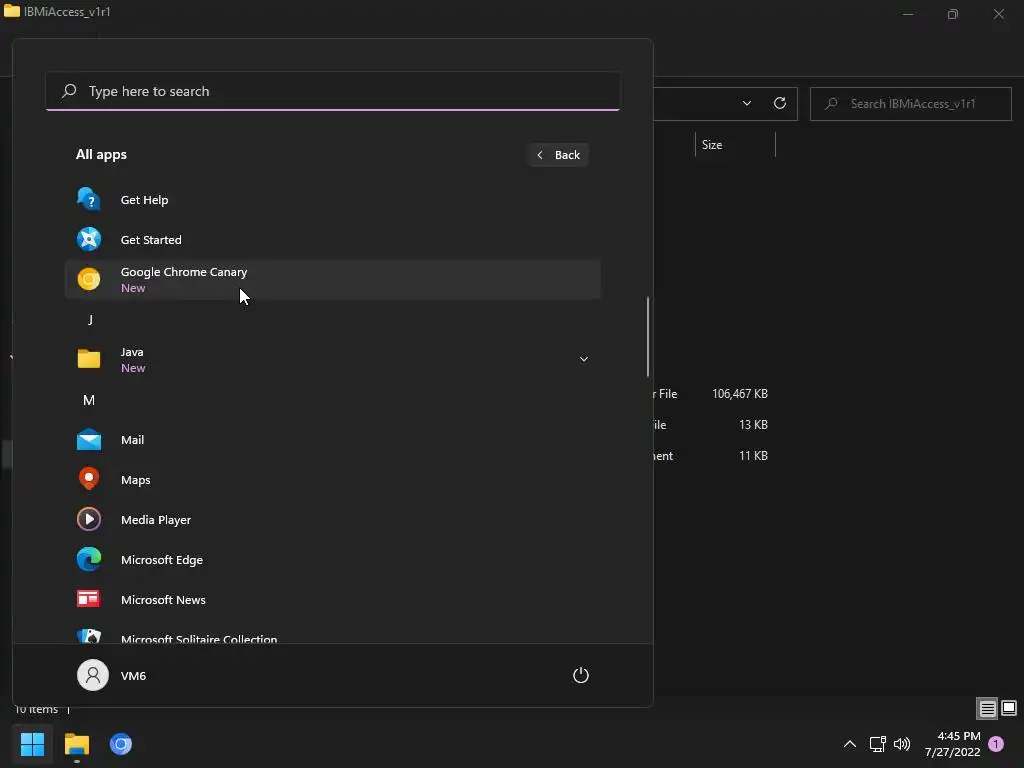
Task: Launch the Maps app
Action: (x=332, y=480)
